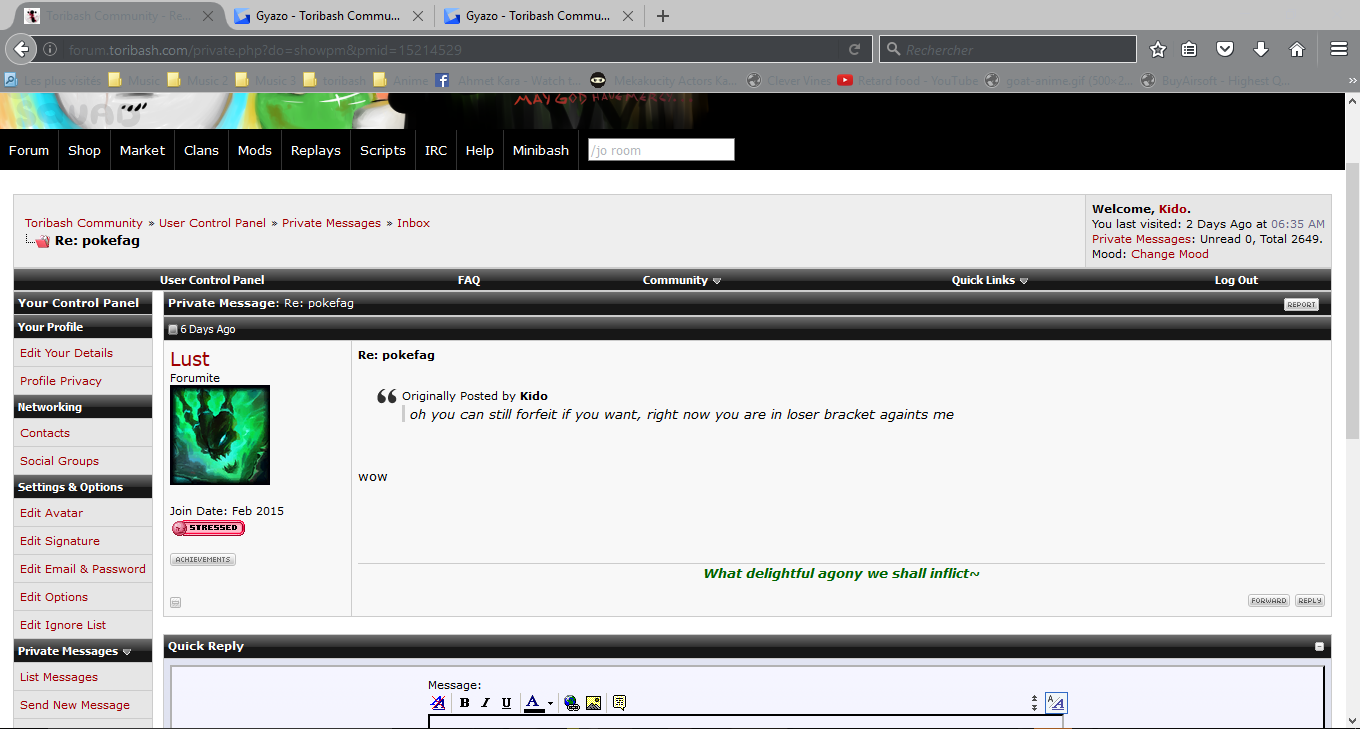Apply the current font color A button

(x=533, y=703)
